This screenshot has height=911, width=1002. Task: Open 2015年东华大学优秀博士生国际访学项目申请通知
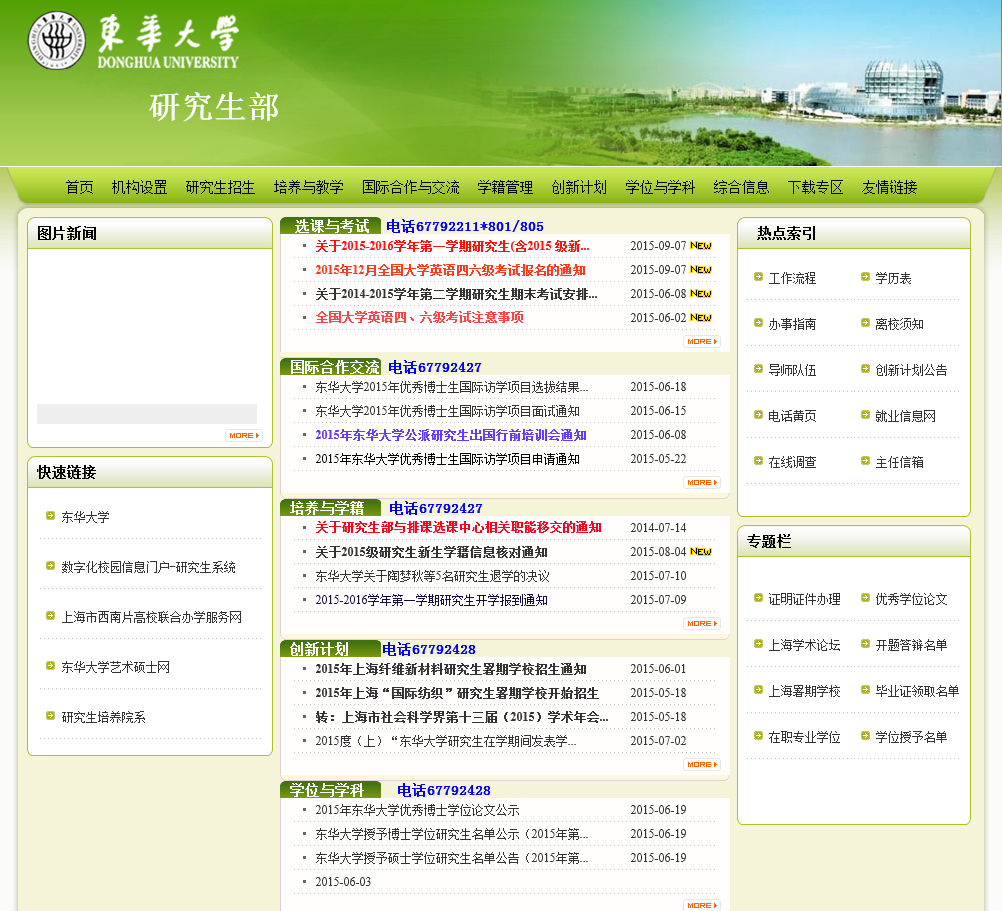[x=447, y=459]
